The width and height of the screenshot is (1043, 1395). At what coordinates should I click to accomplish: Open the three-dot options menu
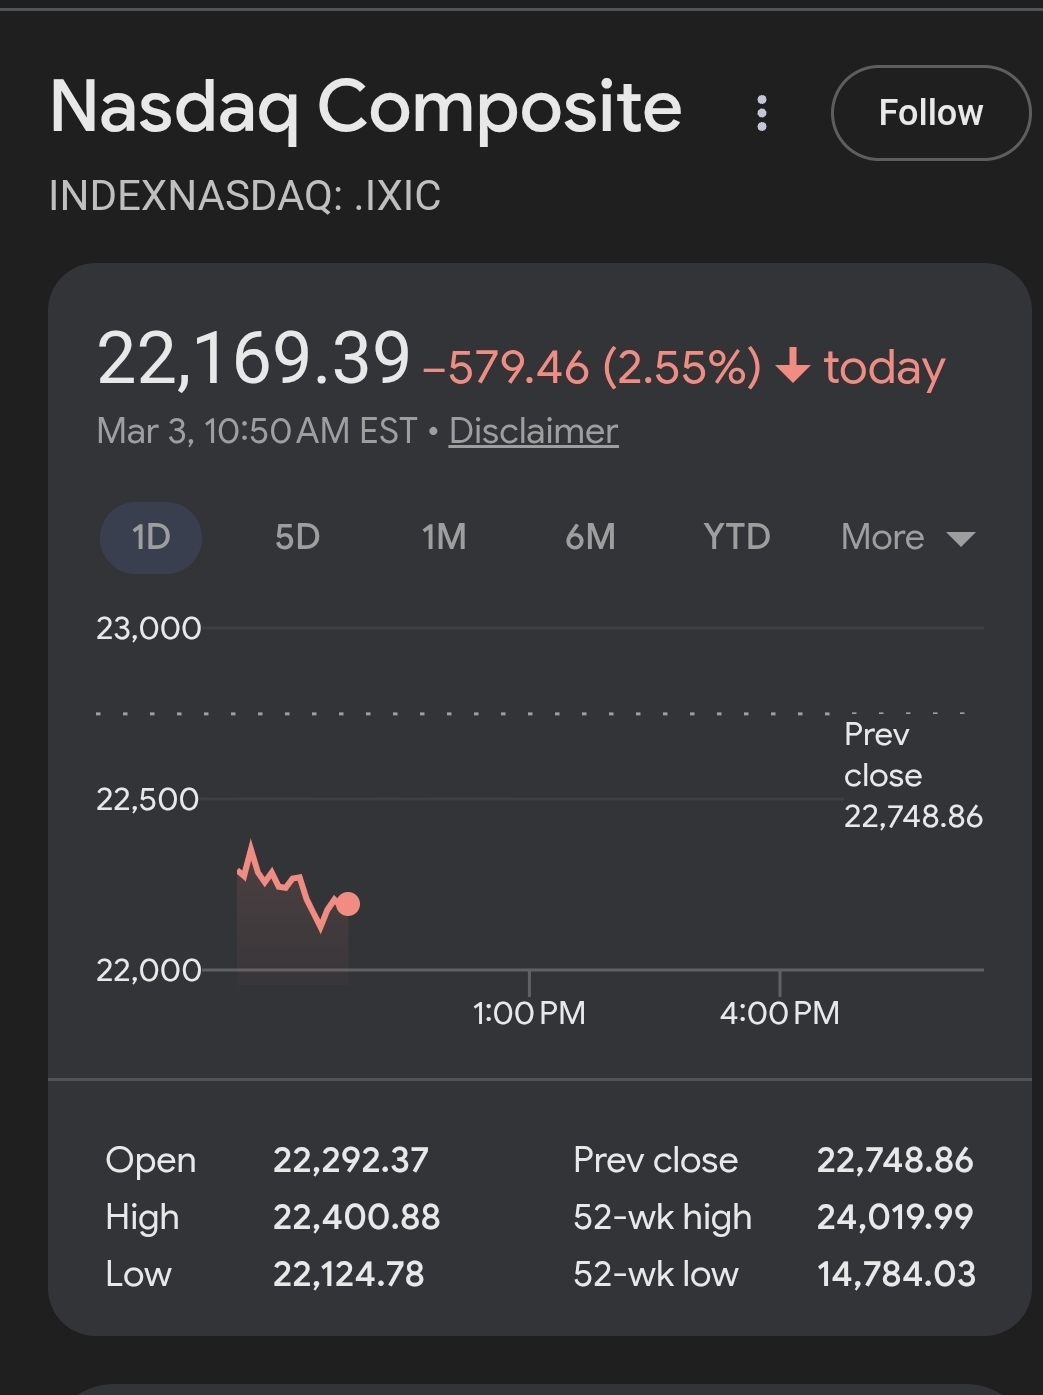pyautogui.click(x=762, y=113)
